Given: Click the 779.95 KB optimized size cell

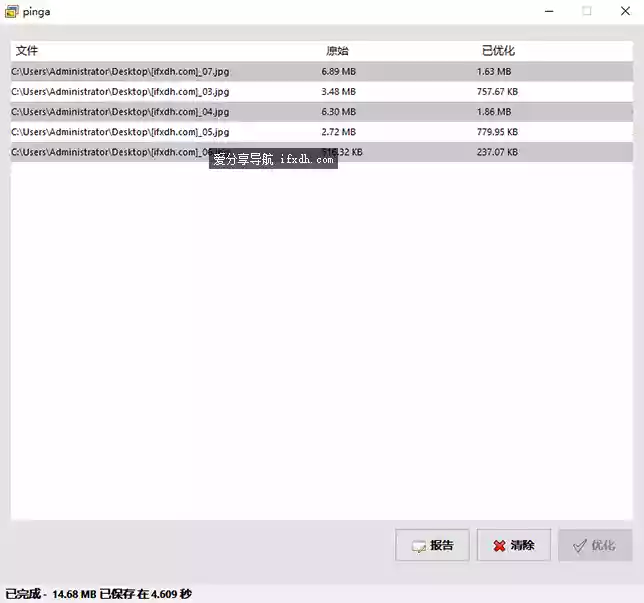Looking at the screenshot, I should coord(497,132).
